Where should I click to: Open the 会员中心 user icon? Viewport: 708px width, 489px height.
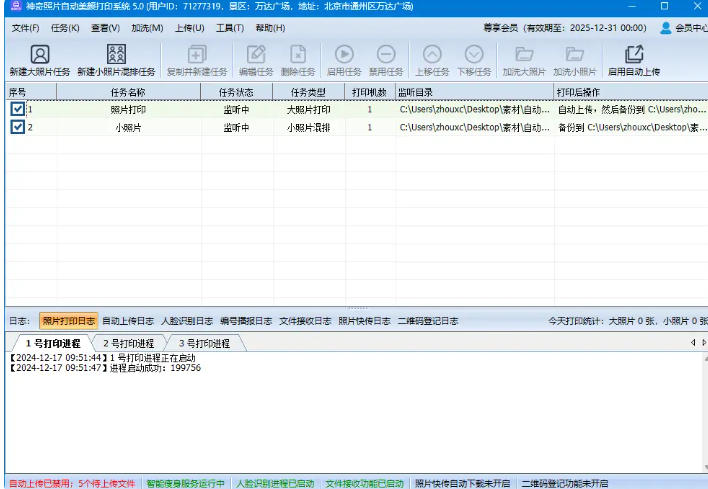[x=666, y=28]
